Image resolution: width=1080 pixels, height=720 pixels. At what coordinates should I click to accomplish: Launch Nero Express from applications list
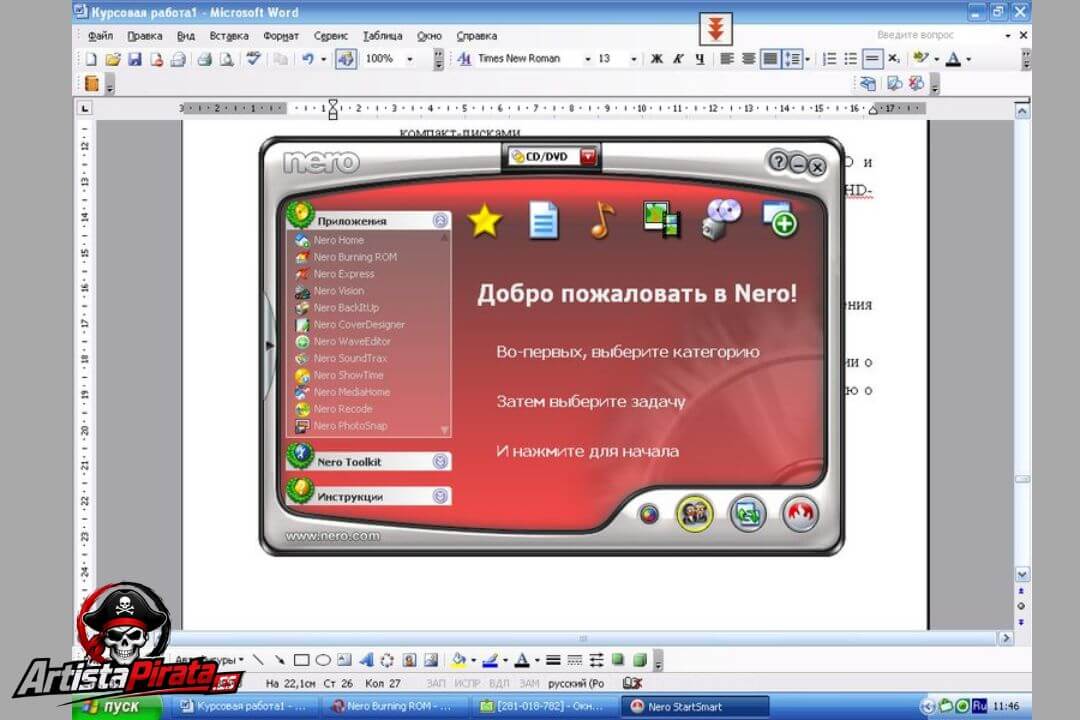click(344, 274)
